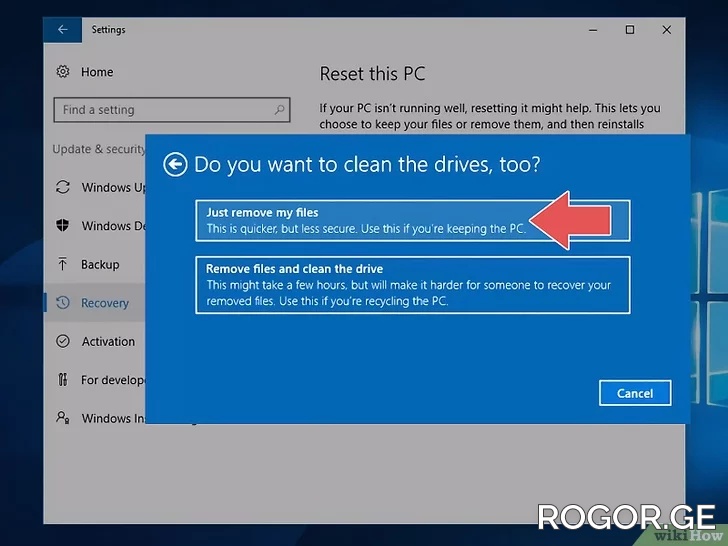Click the Find a setting search box
The height and width of the screenshot is (546, 728).
[x=172, y=110]
